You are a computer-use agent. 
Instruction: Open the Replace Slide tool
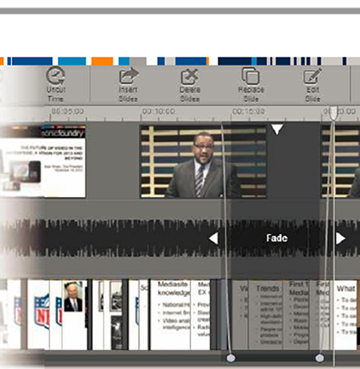(251, 85)
